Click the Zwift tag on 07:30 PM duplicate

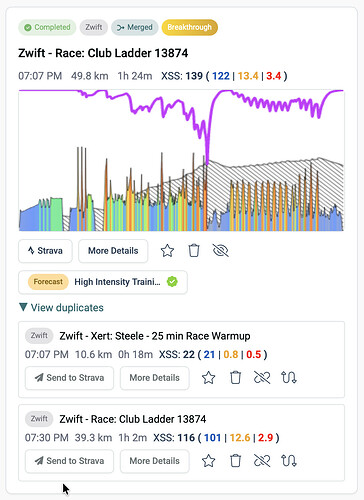(x=39, y=419)
